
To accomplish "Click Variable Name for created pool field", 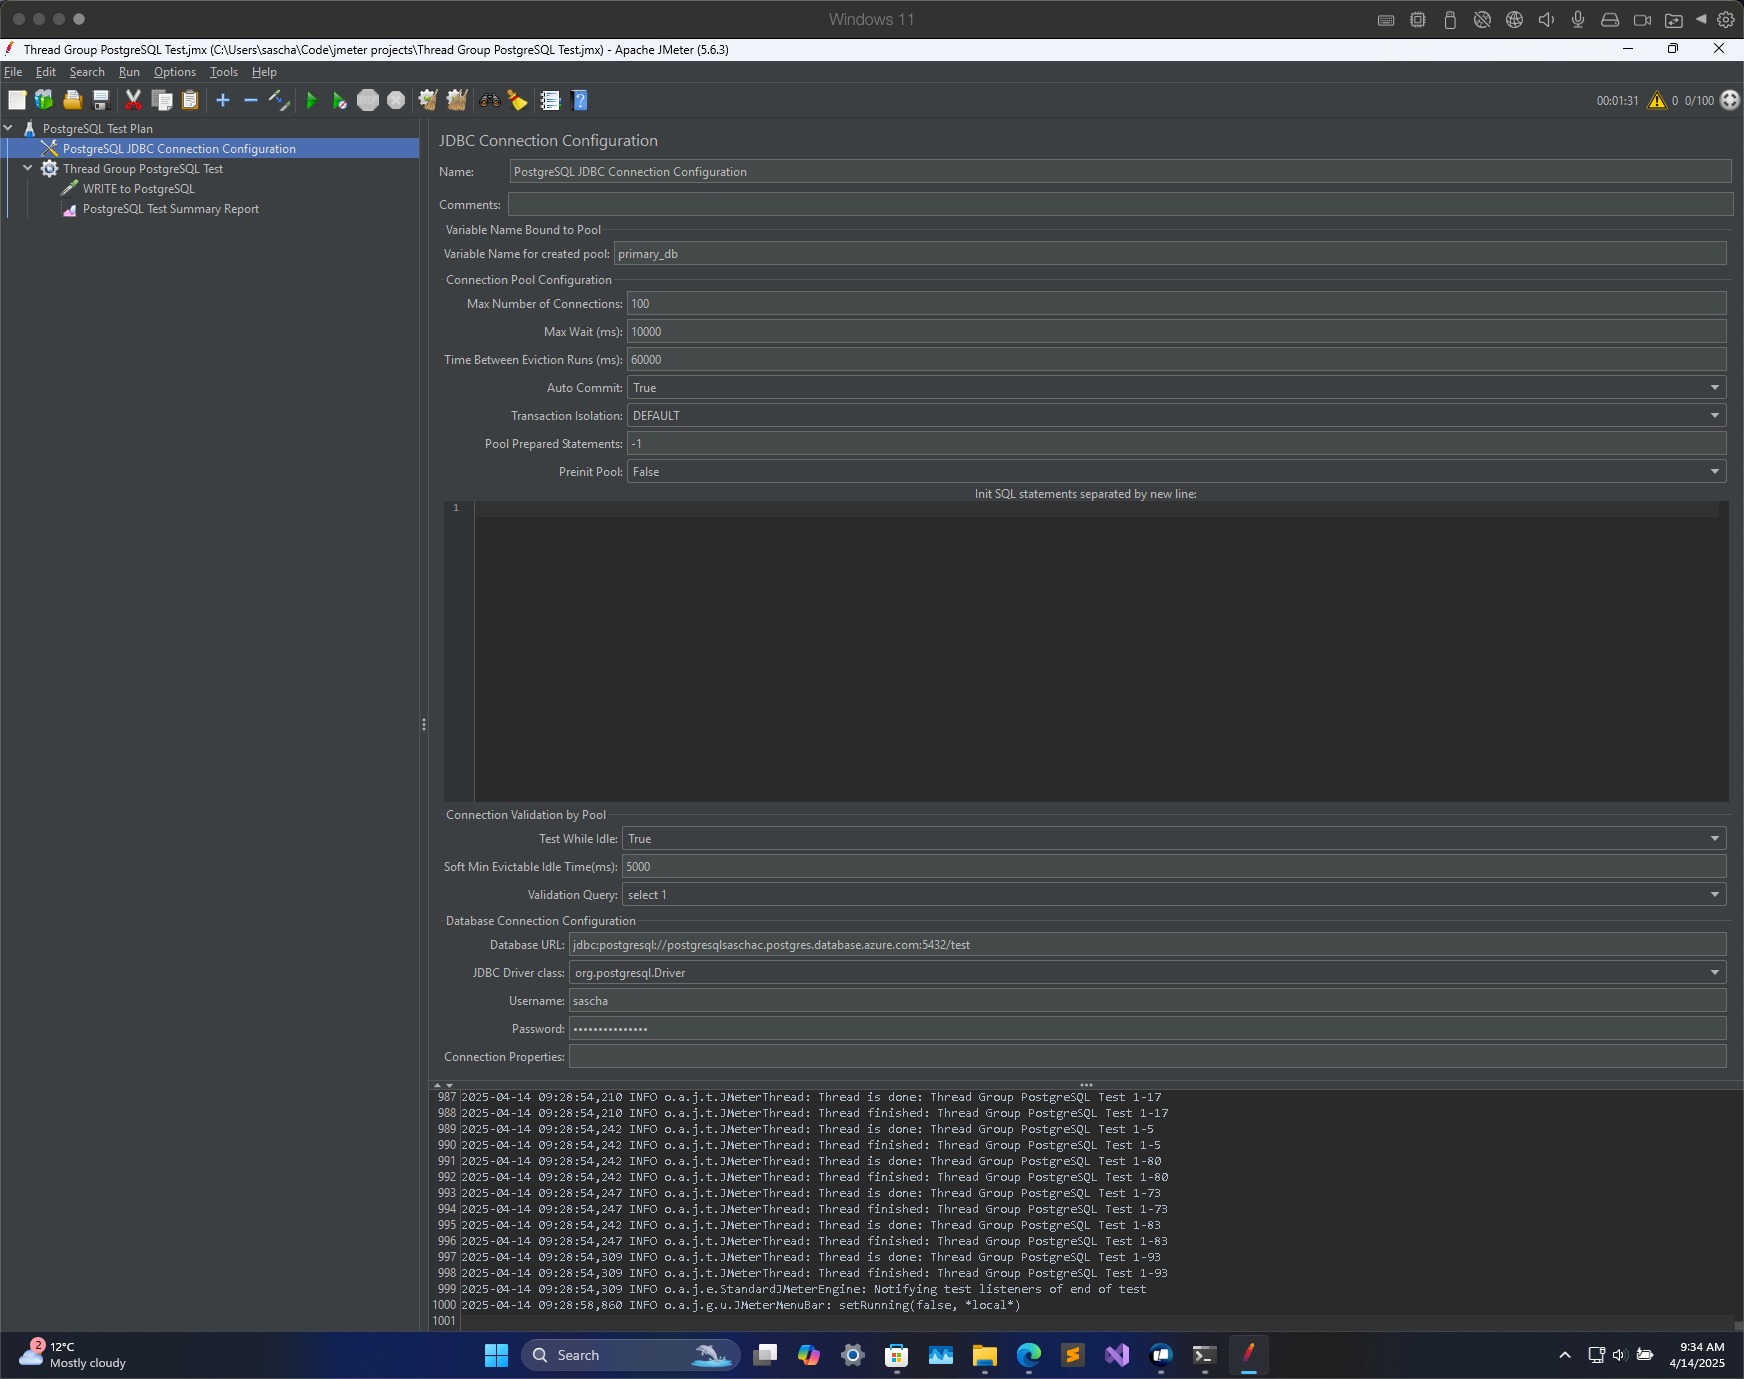I will (1170, 254).
